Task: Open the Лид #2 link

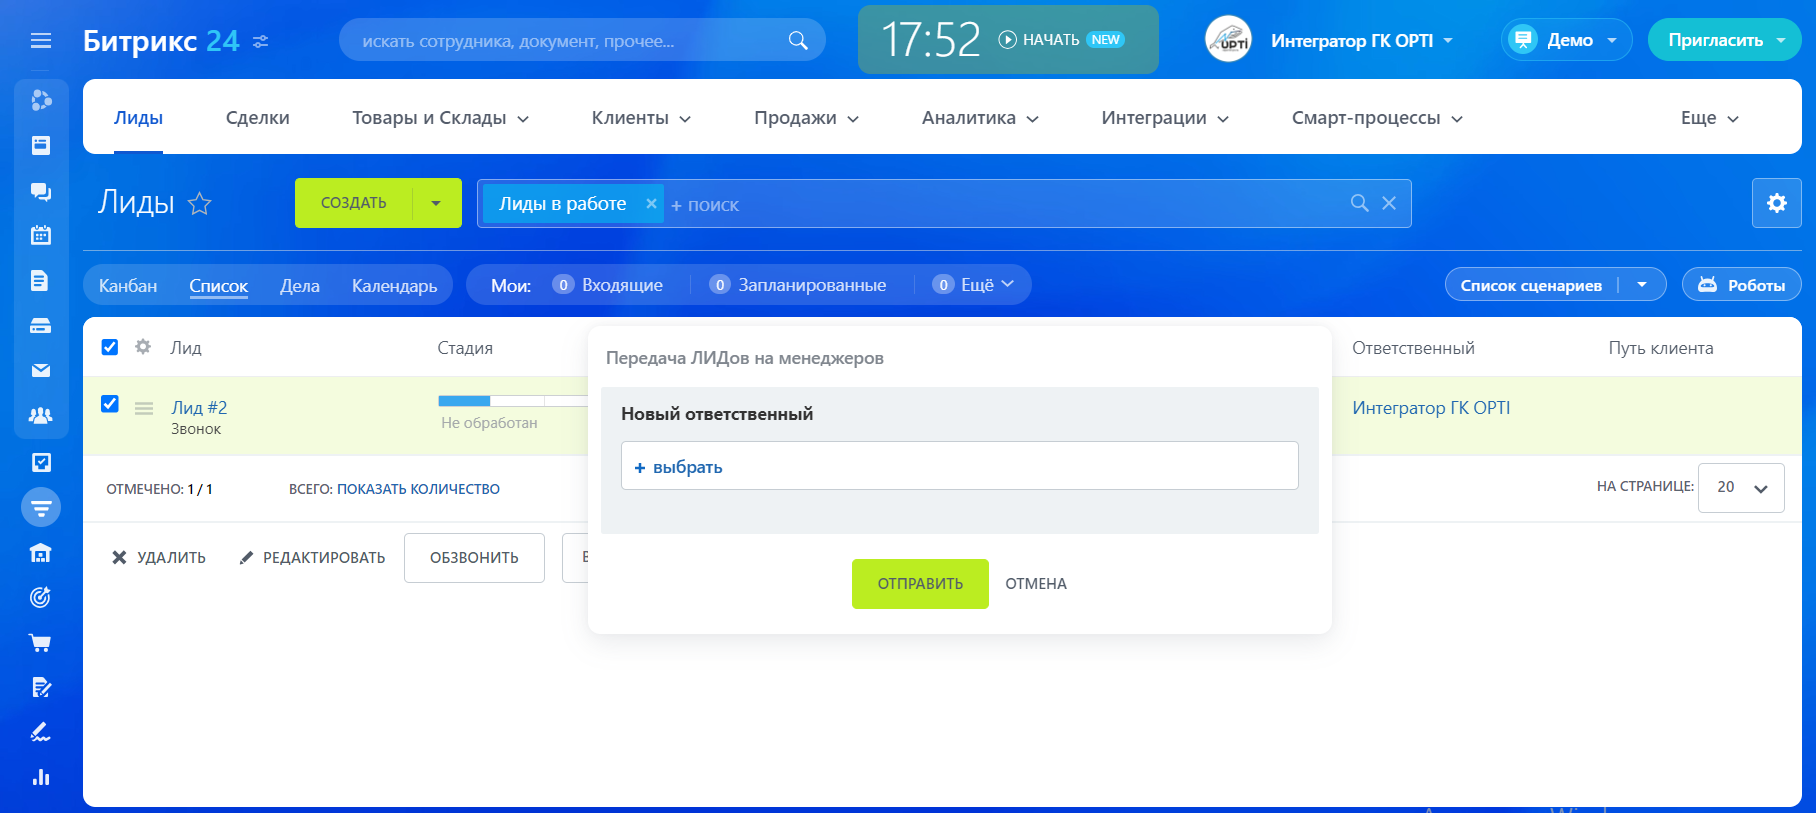Action: coord(199,408)
